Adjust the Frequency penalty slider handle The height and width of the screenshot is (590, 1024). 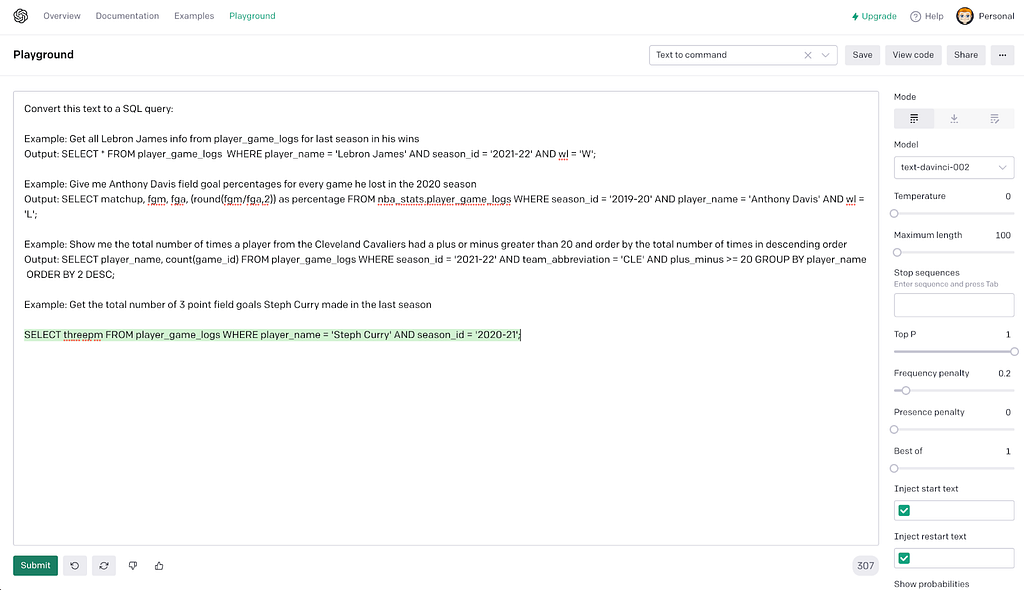click(906, 391)
